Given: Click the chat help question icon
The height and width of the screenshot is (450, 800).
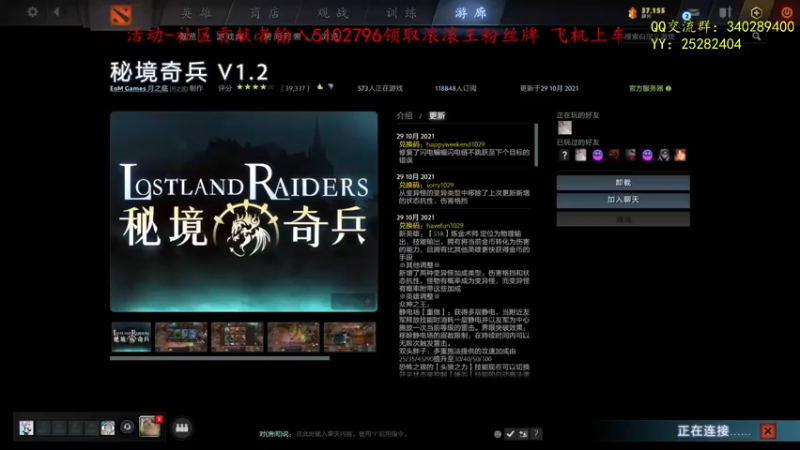Looking at the screenshot, I should click(536, 434).
